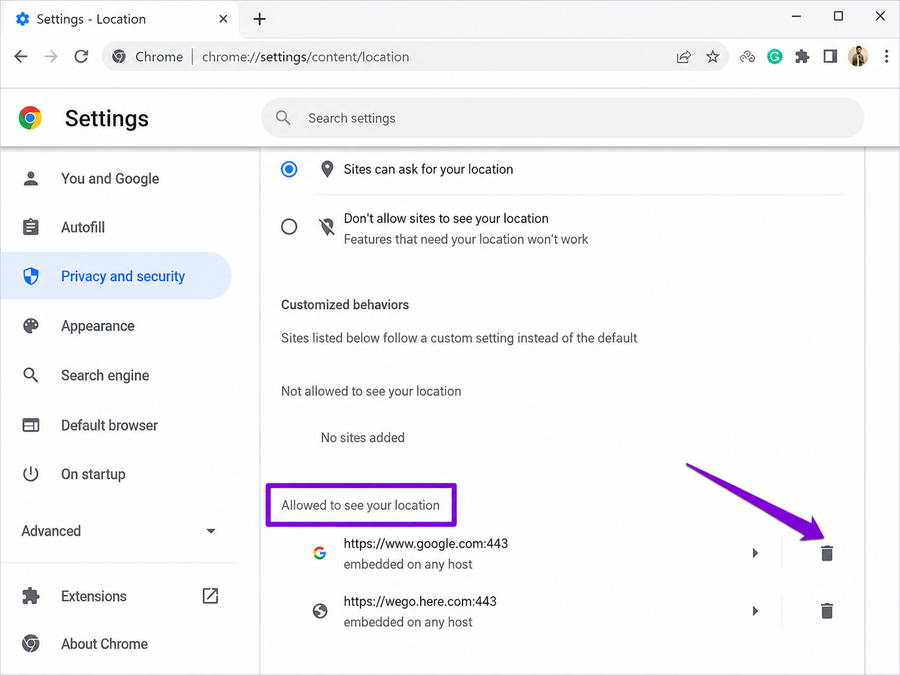Click the Google favicon in allowed list
The width and height of the screenshot is (900, 675).
click(x=320, y=553)
